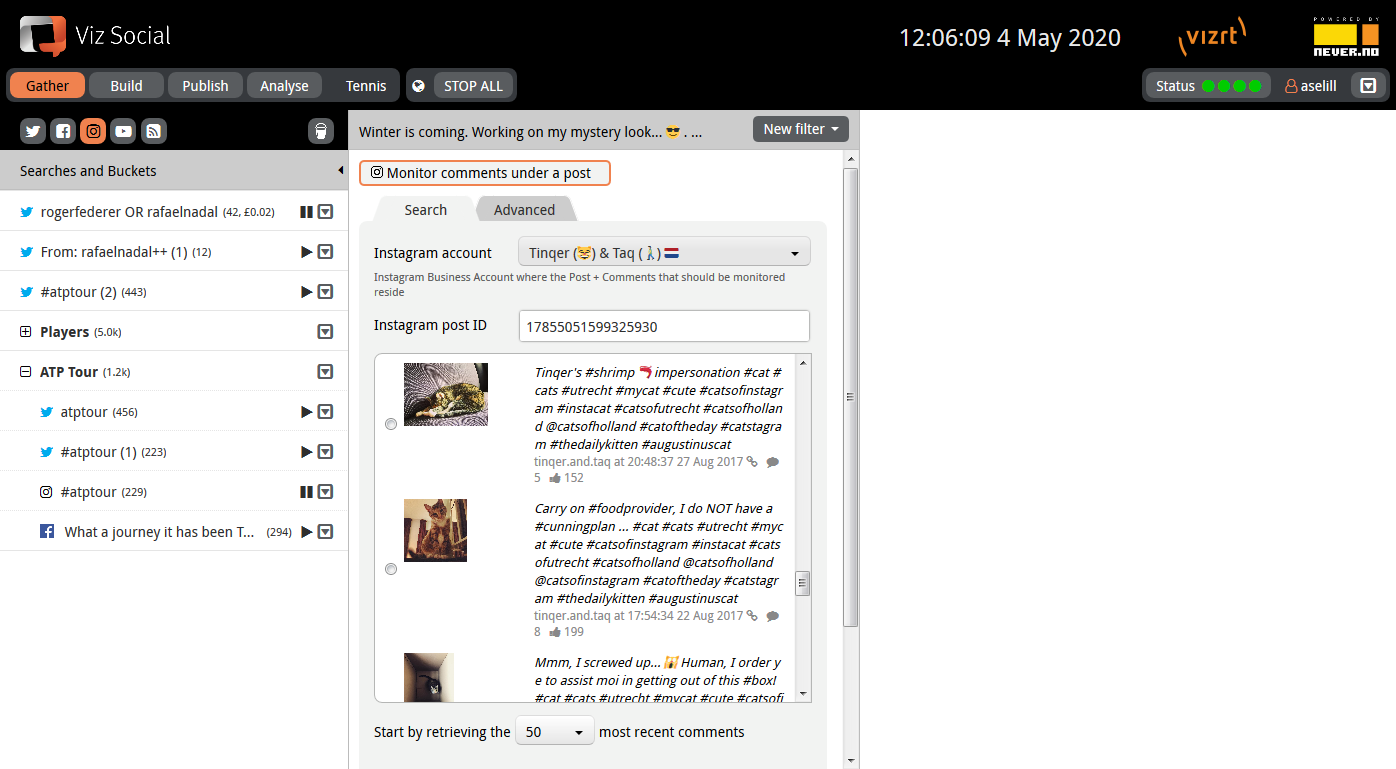Open options menu for rogerfederer OR rafaelnadal
Screen dimensions: 1396x769
pyautogui.click(x=325, y=212)
